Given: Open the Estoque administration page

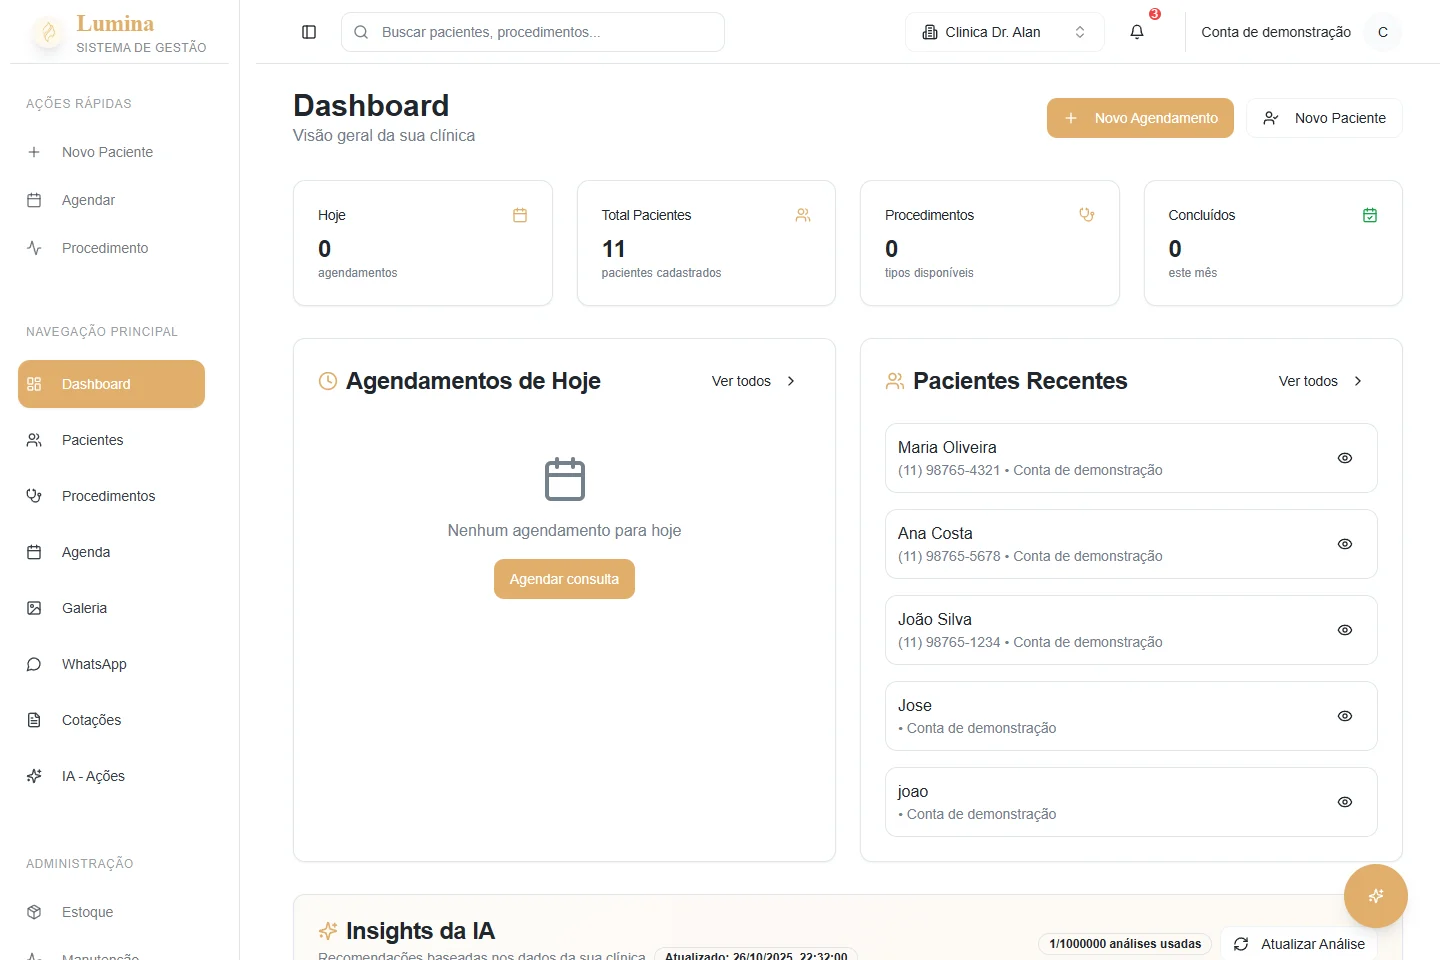Looking at the screenshot, I should [111, 912].
